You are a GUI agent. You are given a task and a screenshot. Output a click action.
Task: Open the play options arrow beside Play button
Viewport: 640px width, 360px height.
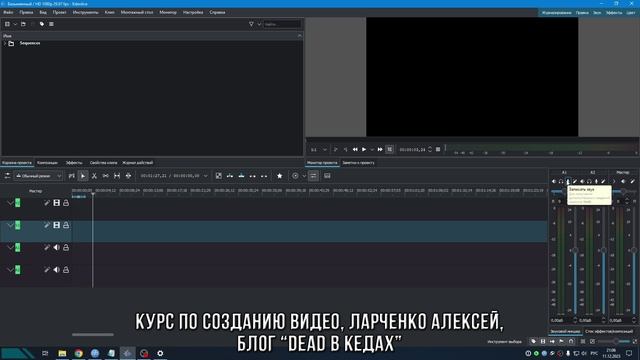(372, 150)
